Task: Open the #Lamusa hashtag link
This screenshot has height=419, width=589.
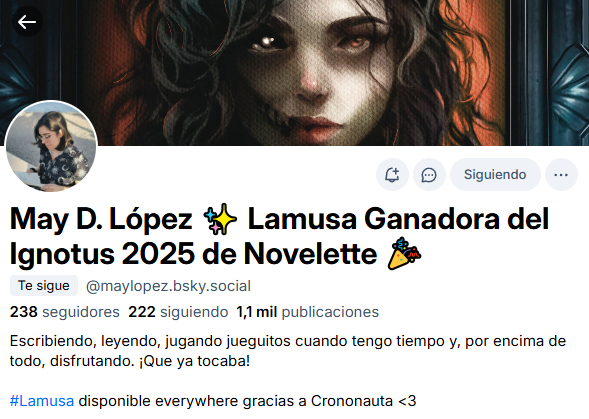Action: pos(42,401)
